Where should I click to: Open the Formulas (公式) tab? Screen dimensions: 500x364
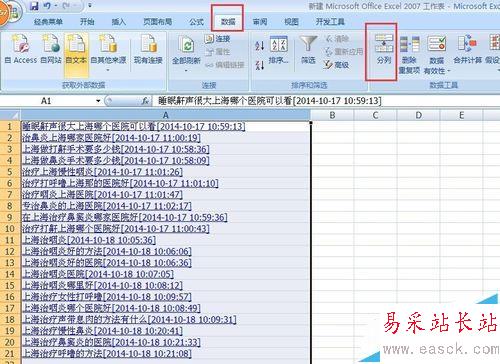196,22
